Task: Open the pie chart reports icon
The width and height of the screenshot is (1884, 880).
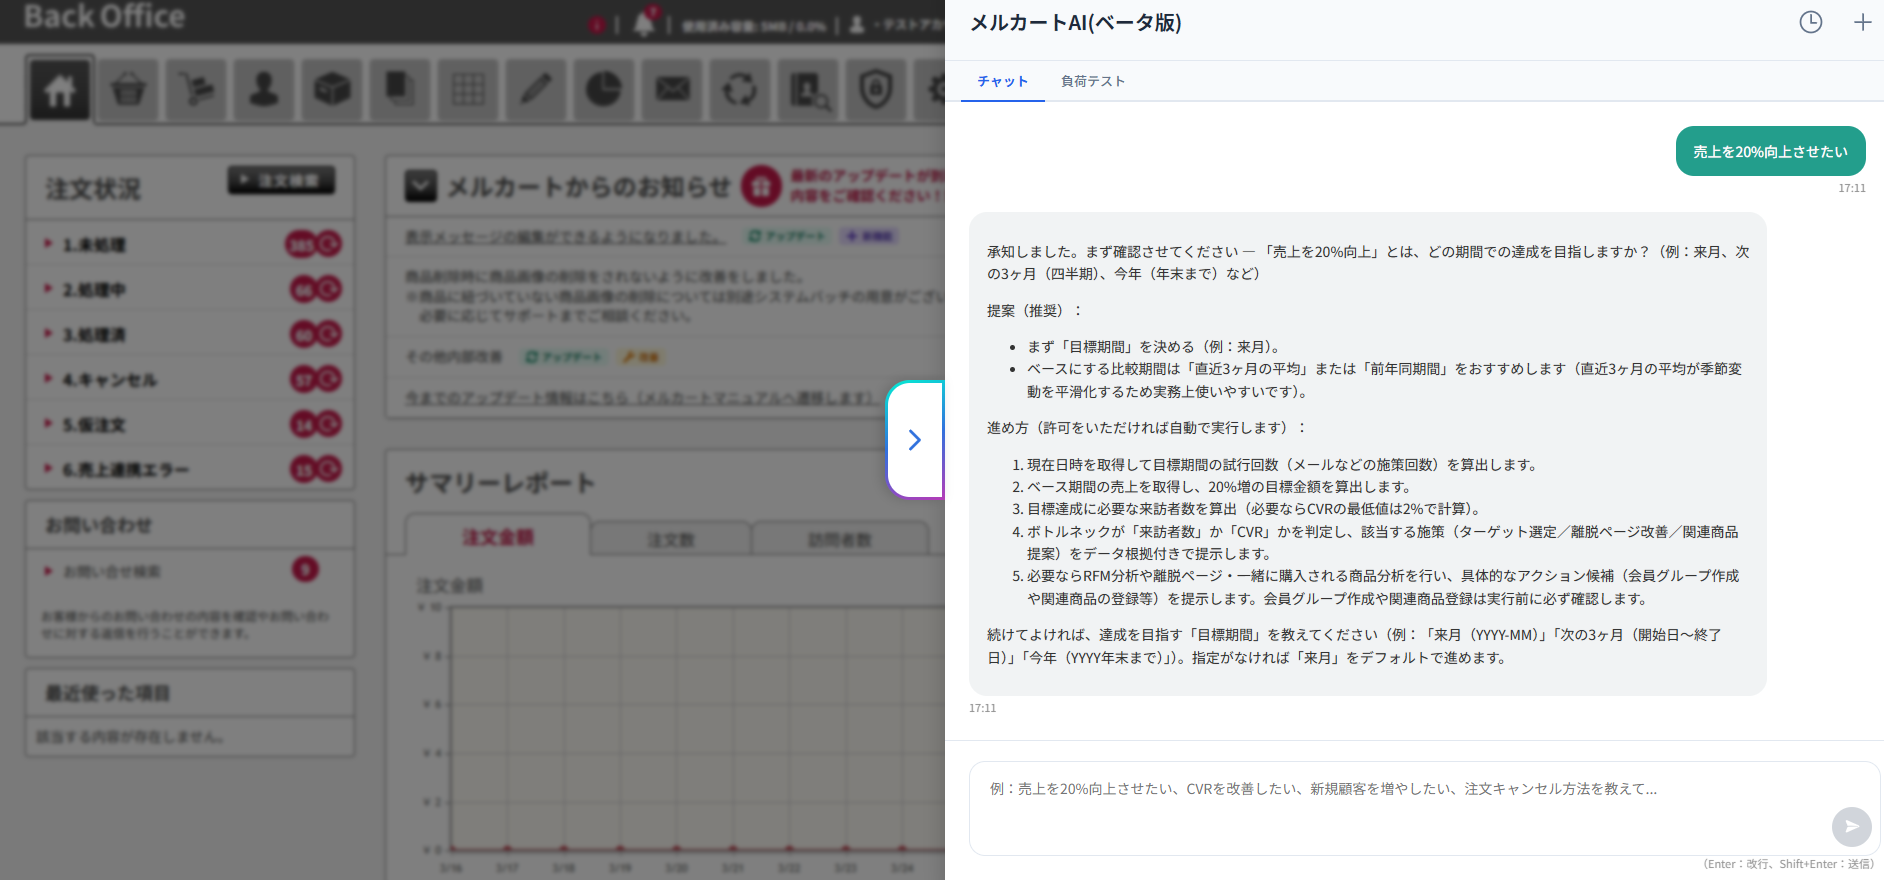Action: click(604, 90)
